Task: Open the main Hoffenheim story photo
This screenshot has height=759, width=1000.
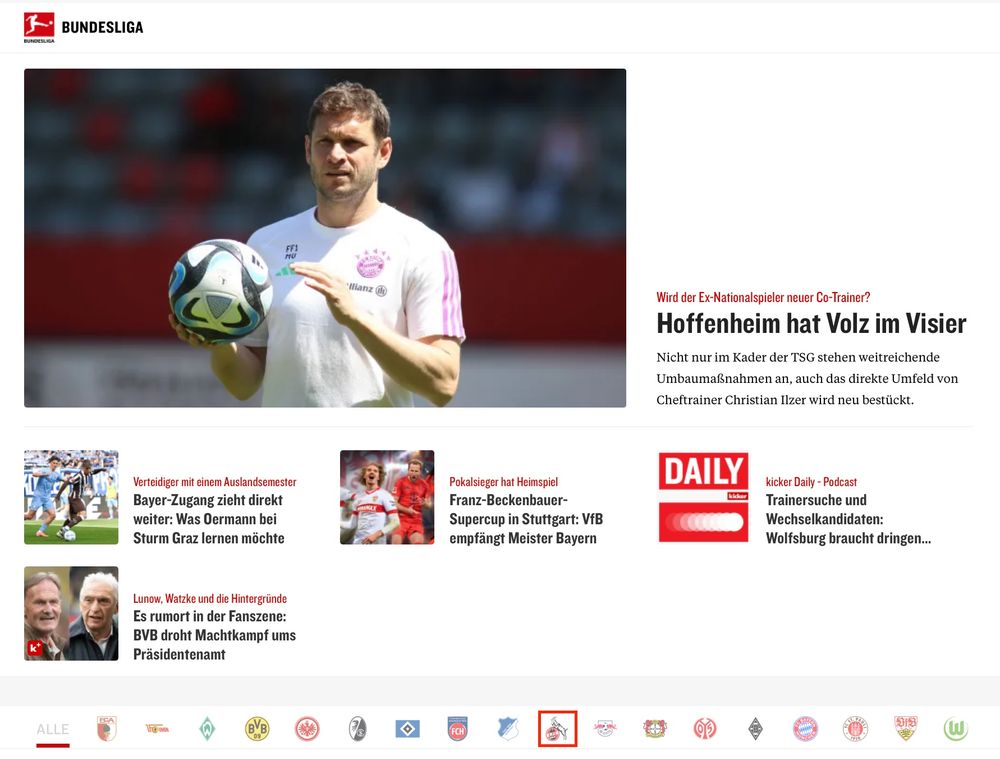Action: [325, 238]
